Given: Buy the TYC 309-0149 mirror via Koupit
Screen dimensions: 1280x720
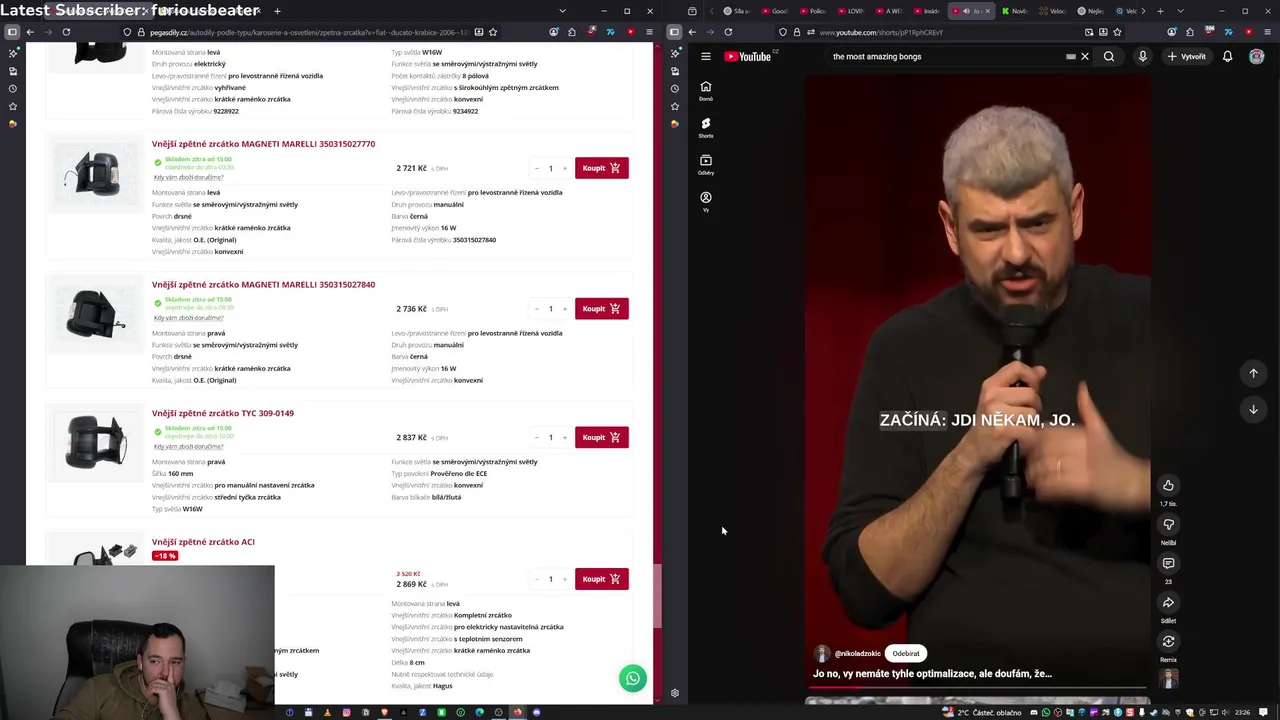Looking at the screenshot, I should pos(601,437).
